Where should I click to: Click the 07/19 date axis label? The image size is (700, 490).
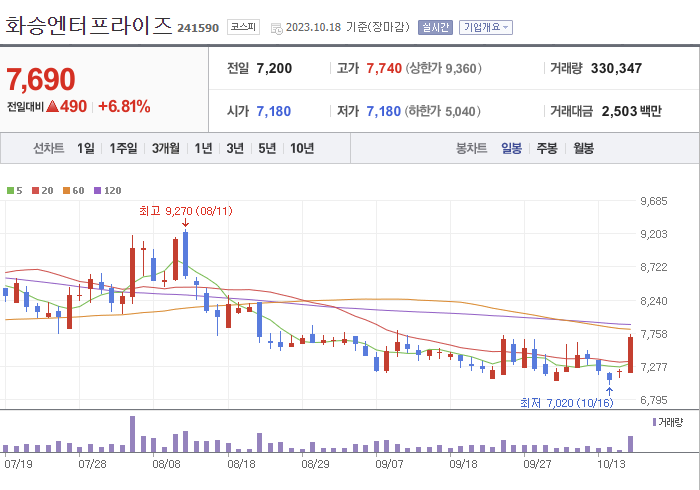pyautogui.click(x=18, y=464)
